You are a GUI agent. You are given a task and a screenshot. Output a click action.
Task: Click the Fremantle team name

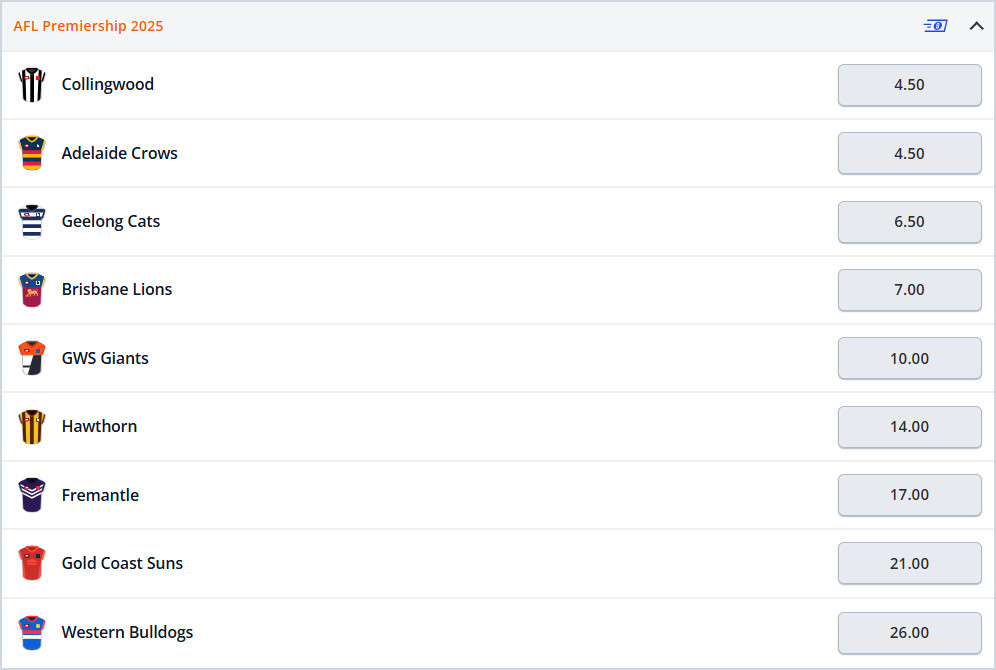[100, 495]
